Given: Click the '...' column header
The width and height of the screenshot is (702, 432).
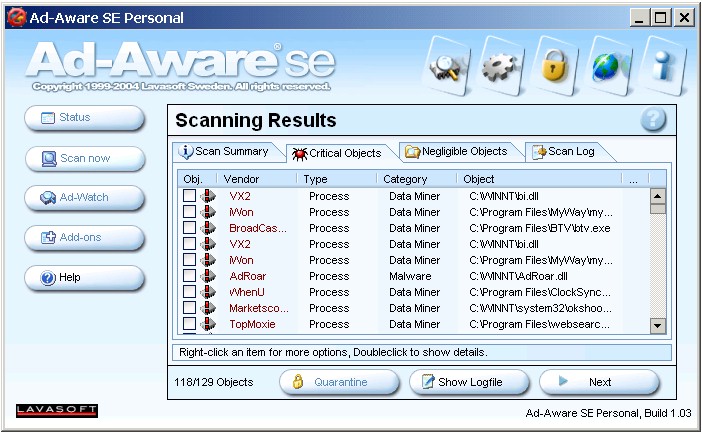Looking at the screenshot, I should click(x=635, y=179).
